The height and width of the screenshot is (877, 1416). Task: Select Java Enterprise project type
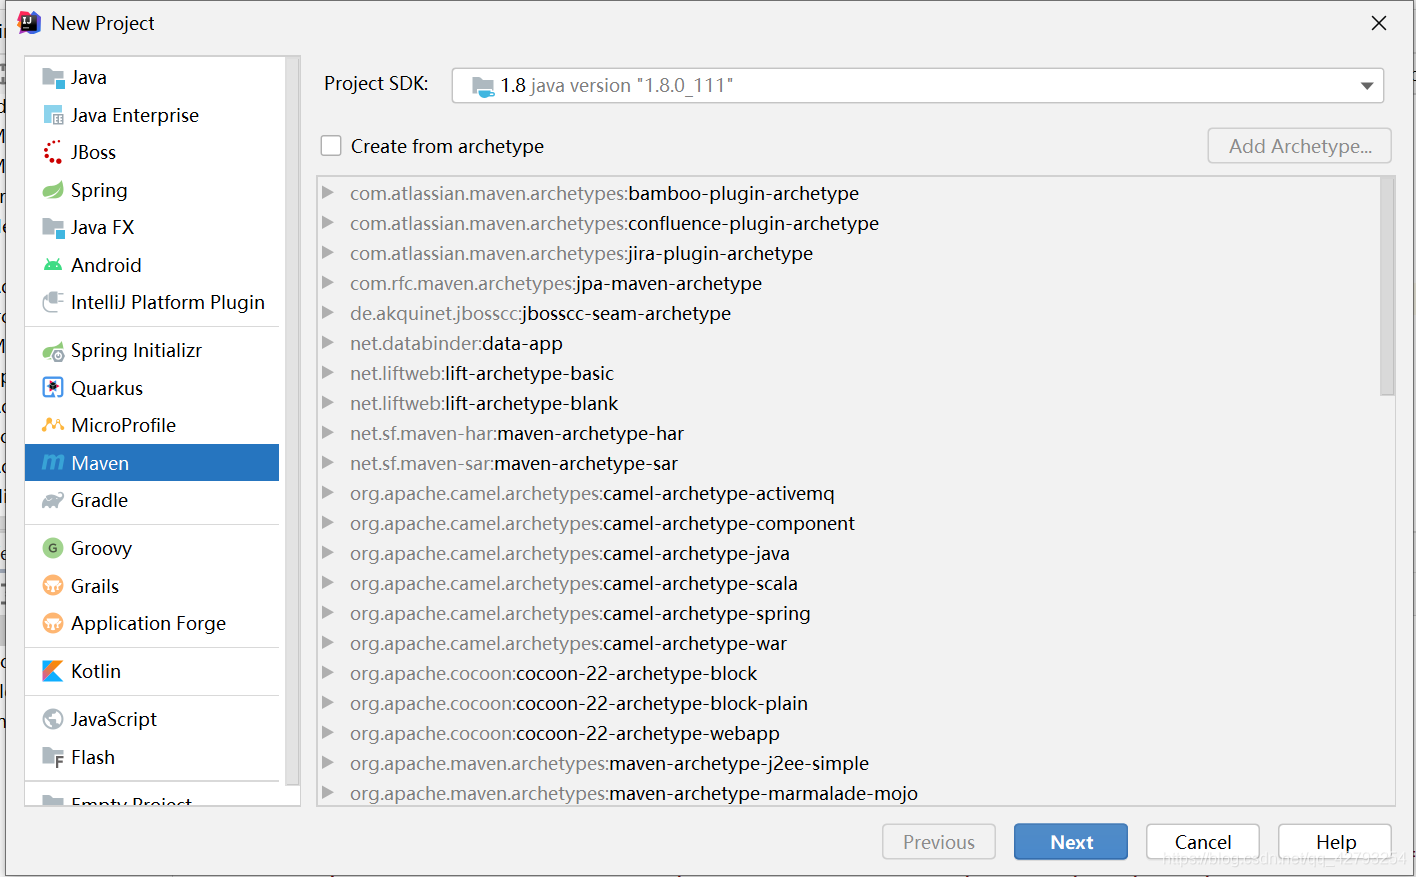[x=152, y=116]
